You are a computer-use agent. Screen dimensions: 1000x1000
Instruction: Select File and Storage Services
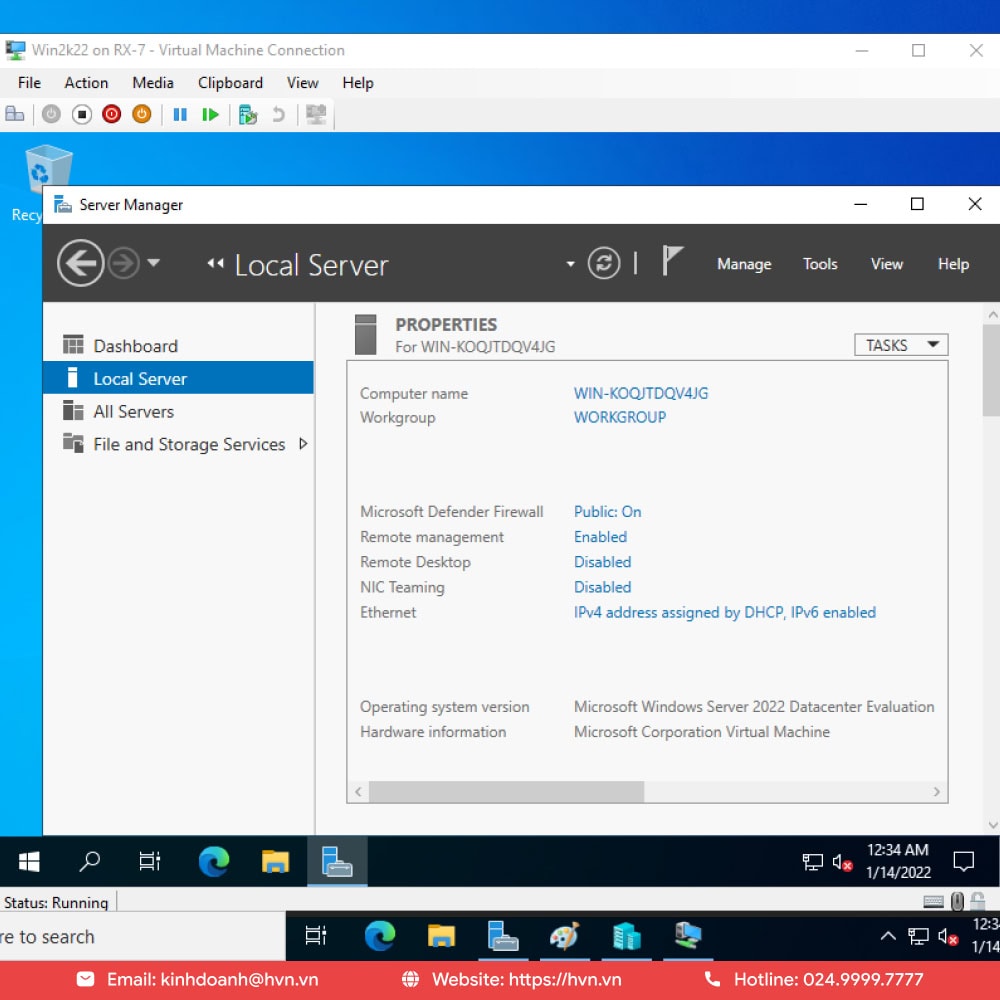[x=178, y=444]
